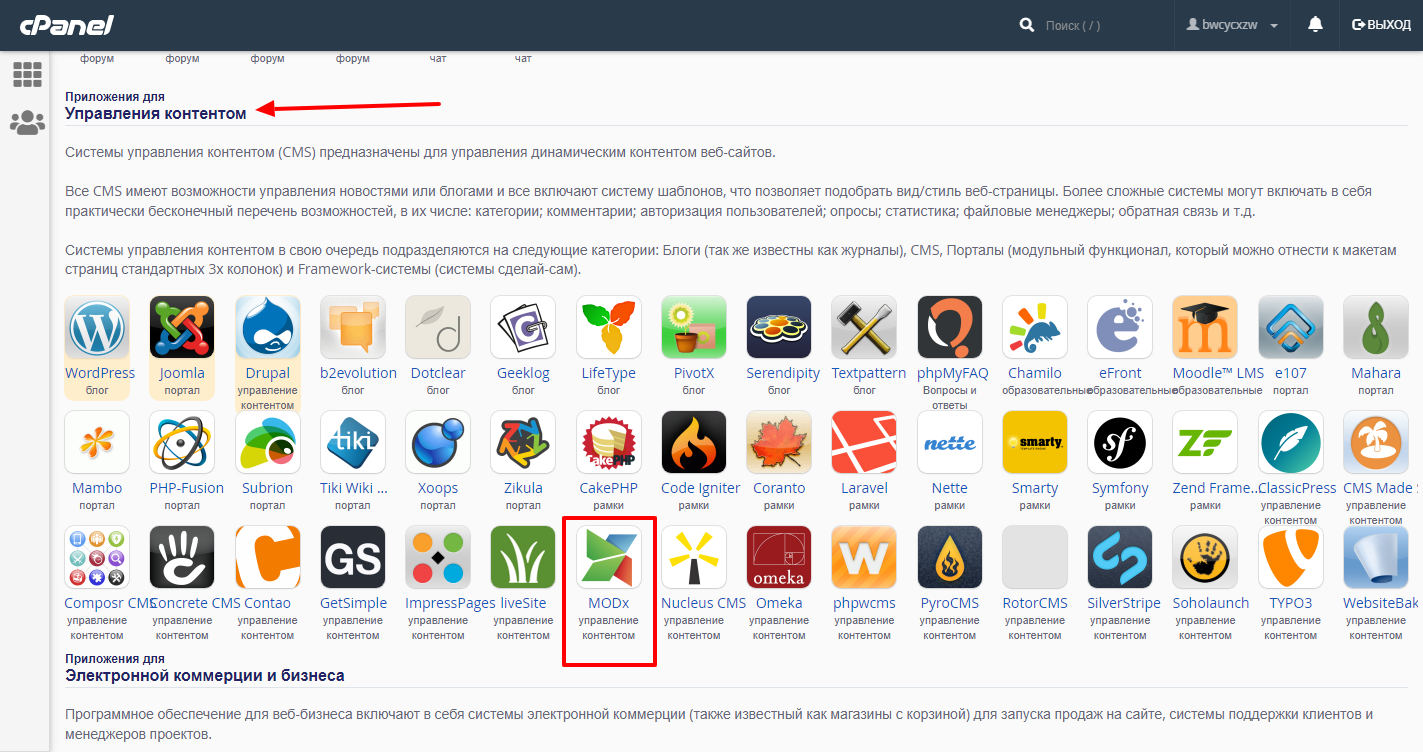This screenshot has width=1423, height=752.
Task: Open the Textpattern icon
Action: pyautogui.click(x=864, y=328)
